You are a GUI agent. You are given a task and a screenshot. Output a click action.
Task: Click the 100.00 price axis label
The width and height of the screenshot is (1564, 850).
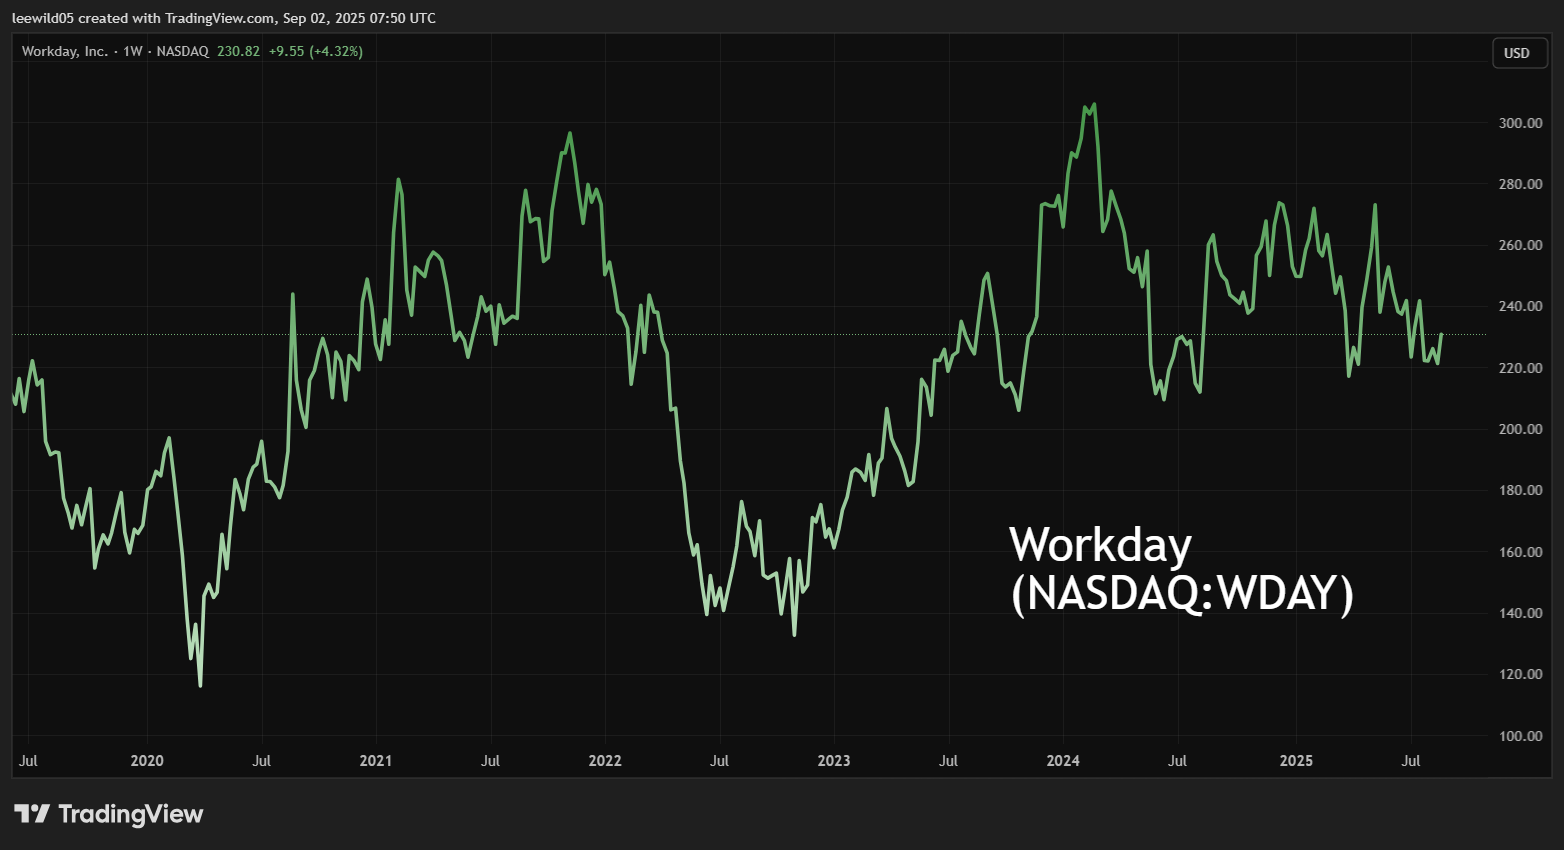tap(1520, 736)
